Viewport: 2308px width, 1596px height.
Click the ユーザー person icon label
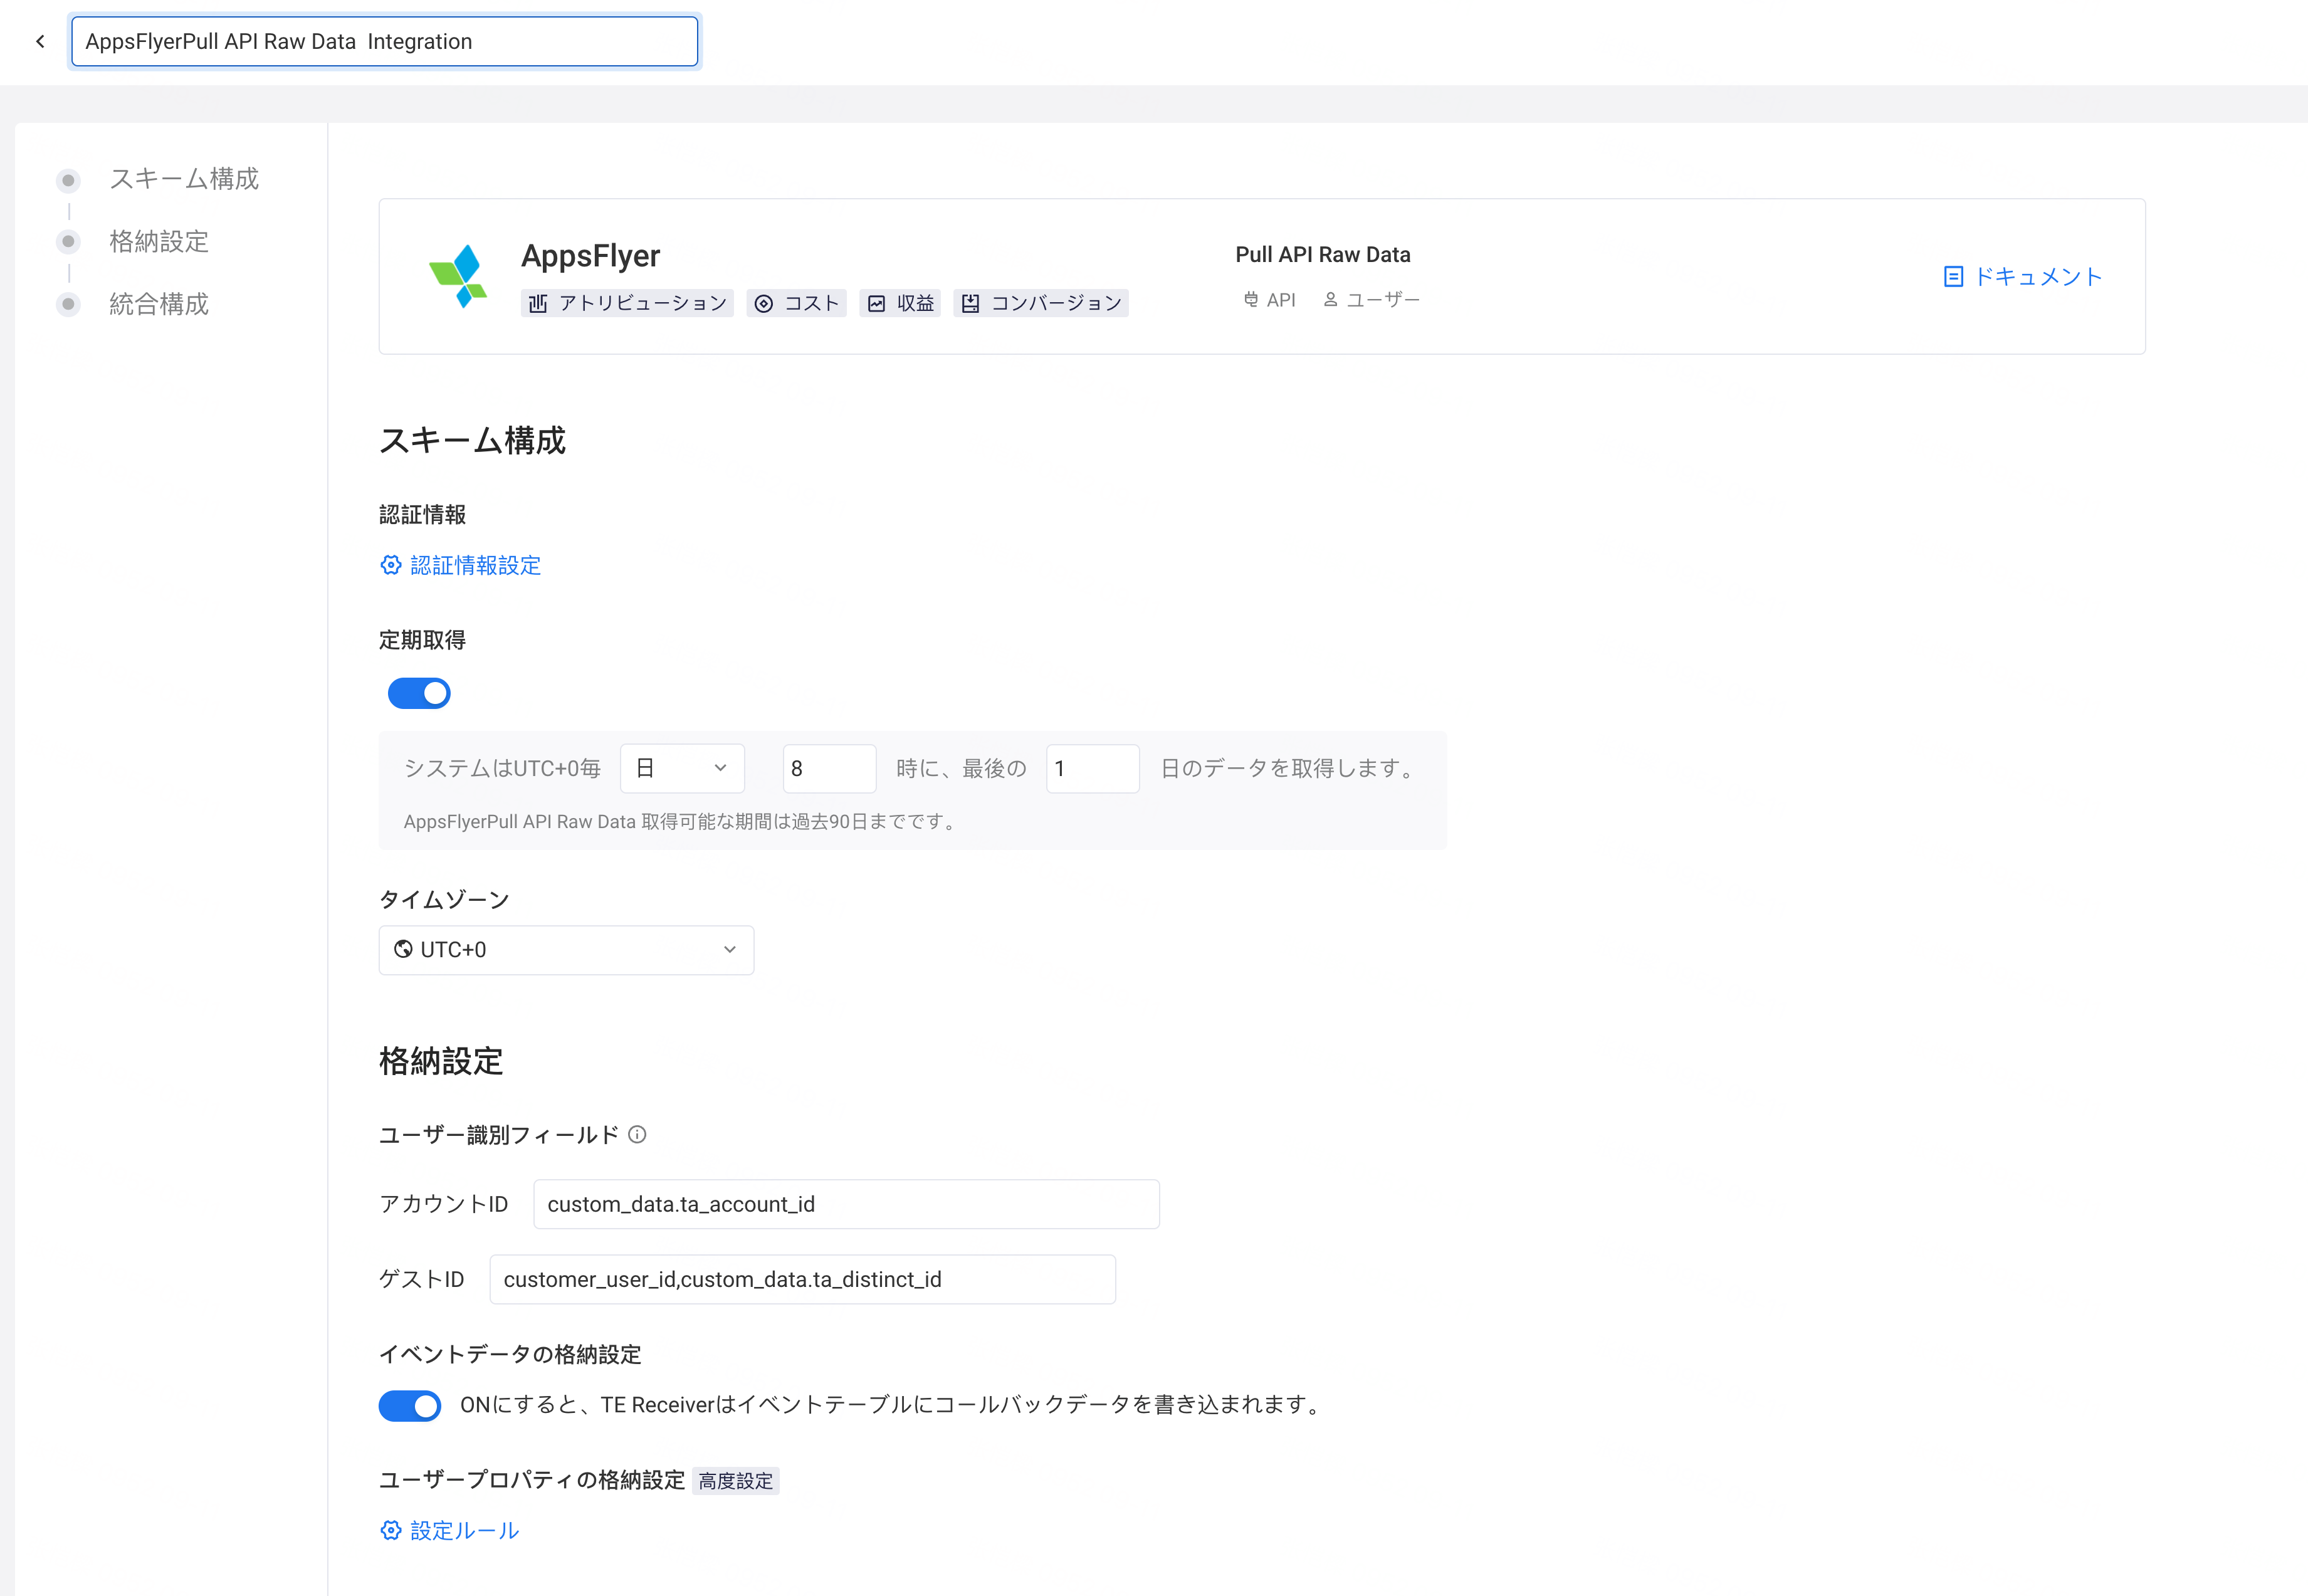(1371, 299)
